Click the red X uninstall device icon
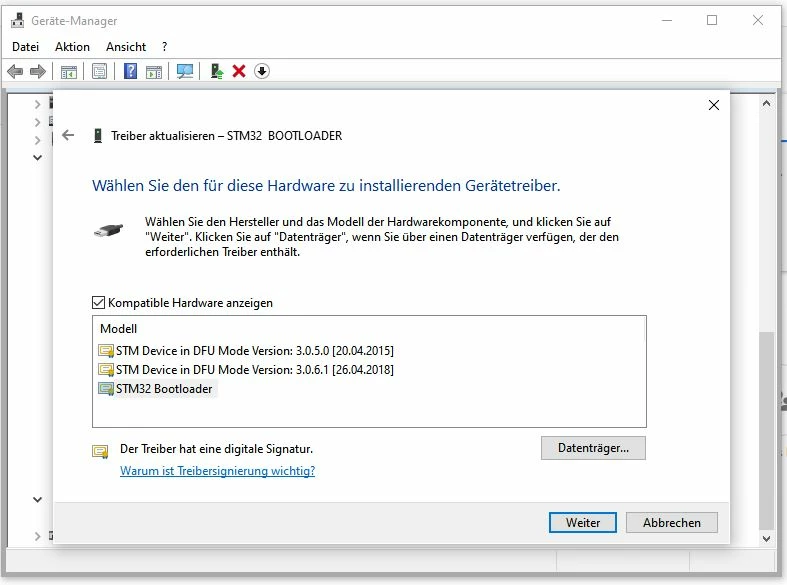This screenshot has height=585, width=787. [239, 71]
